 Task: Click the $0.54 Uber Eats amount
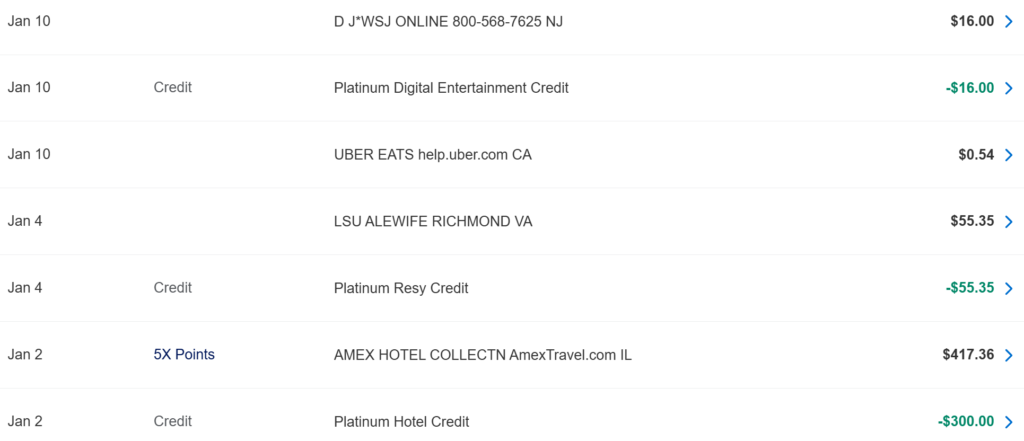pos(976,155)
